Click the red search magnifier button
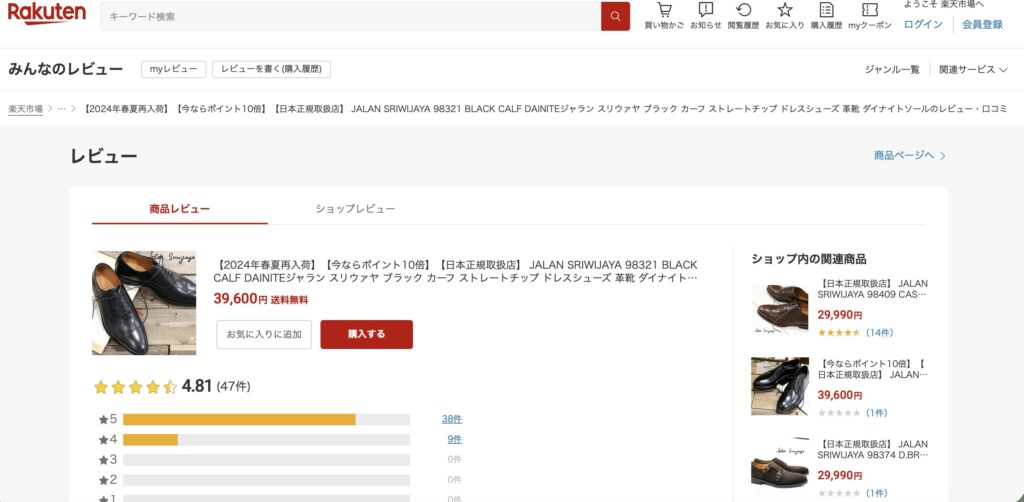1024x502 pixels. pyautogui.click(x=615, y=16)
